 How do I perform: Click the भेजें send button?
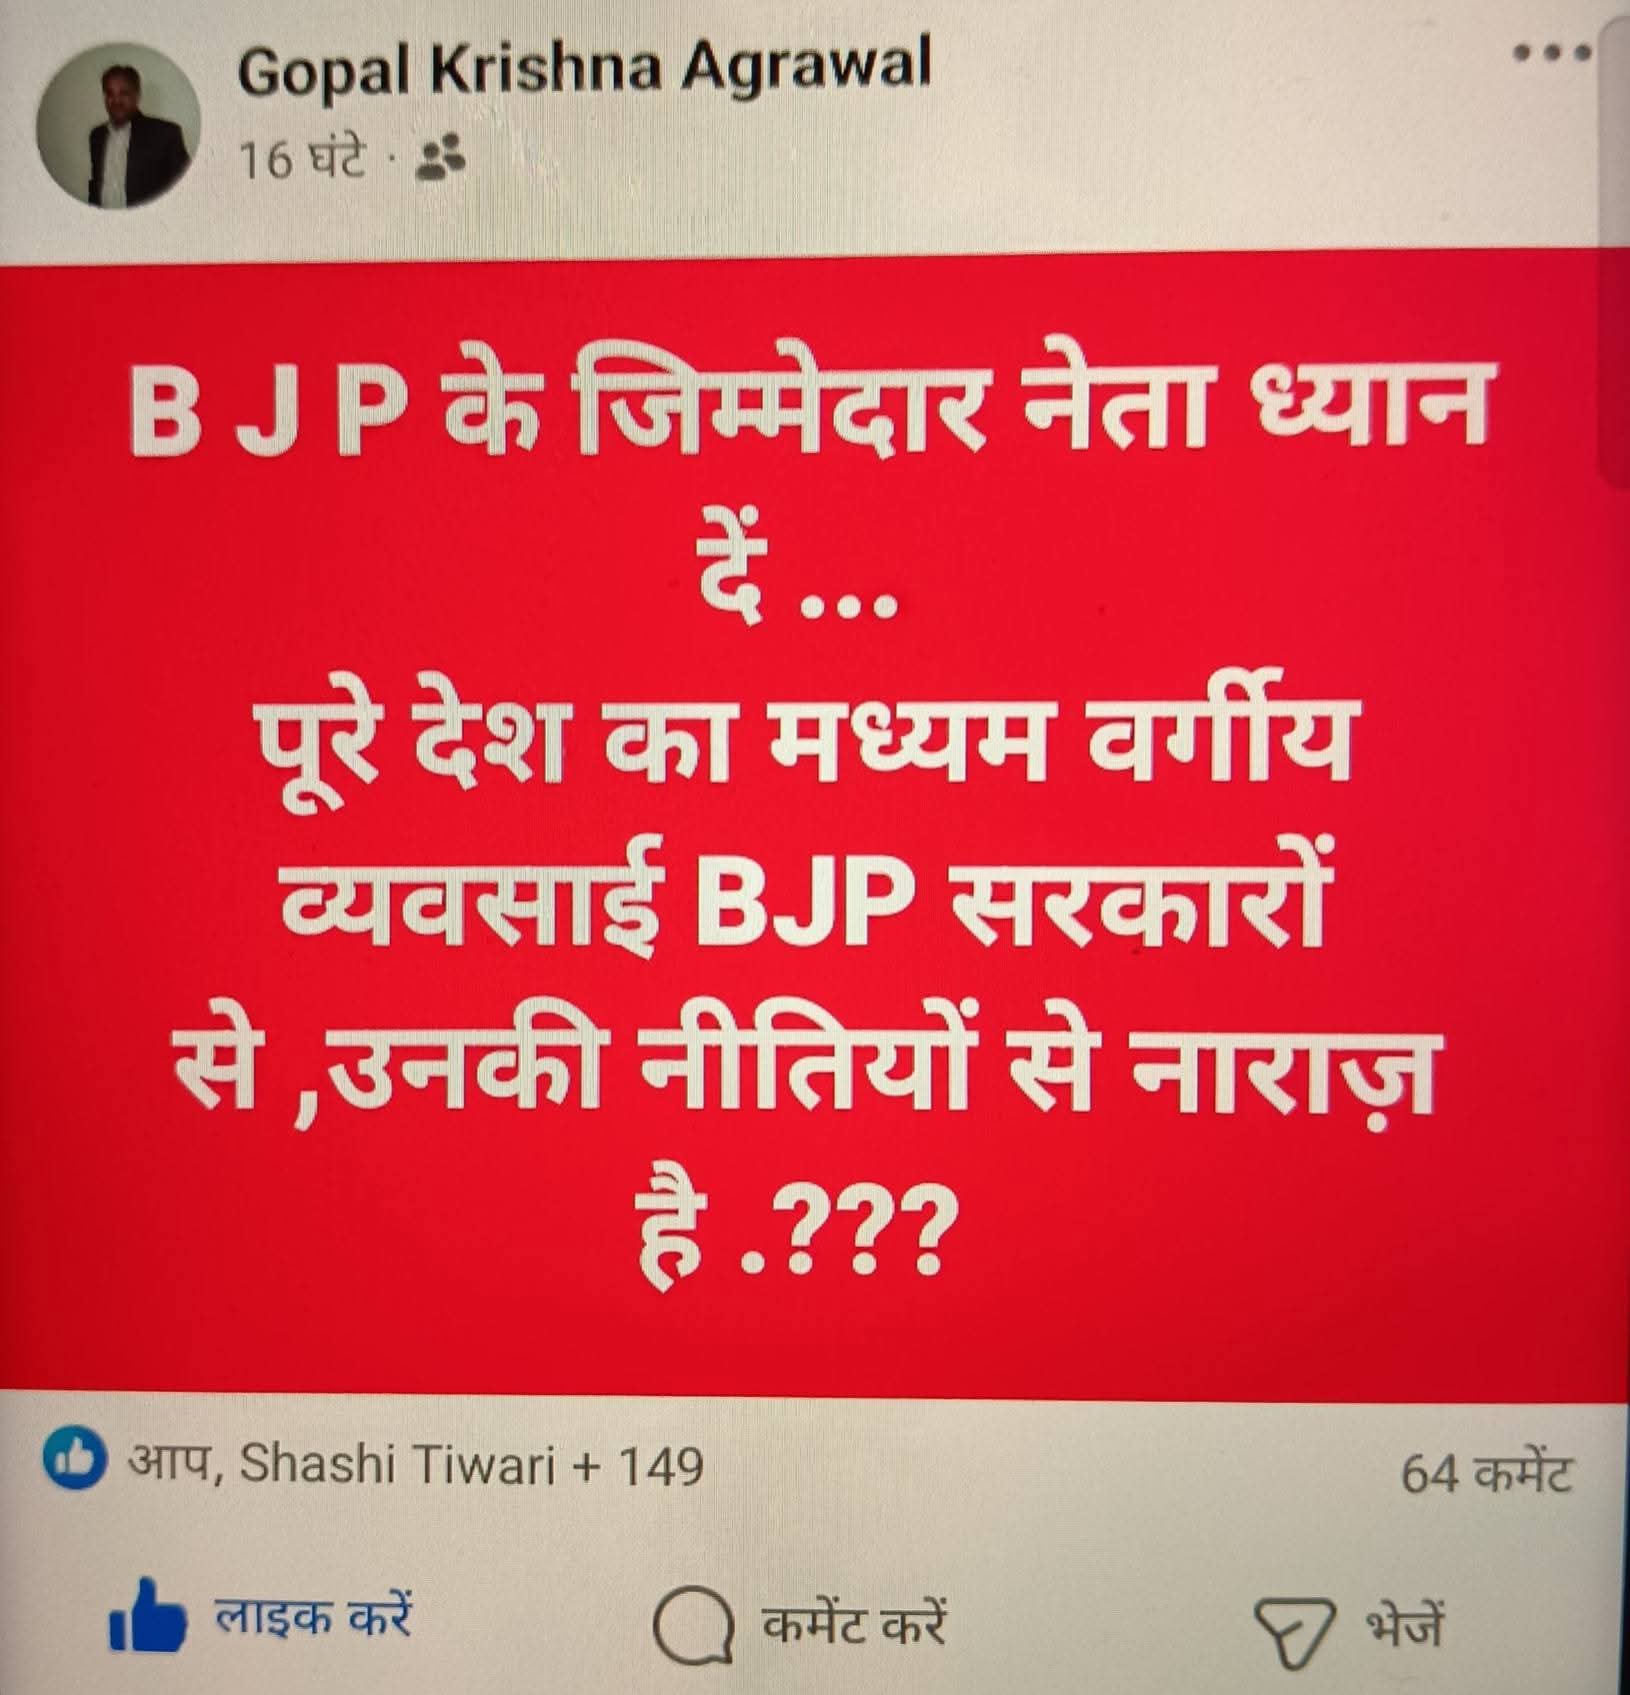(1351, 1628)
